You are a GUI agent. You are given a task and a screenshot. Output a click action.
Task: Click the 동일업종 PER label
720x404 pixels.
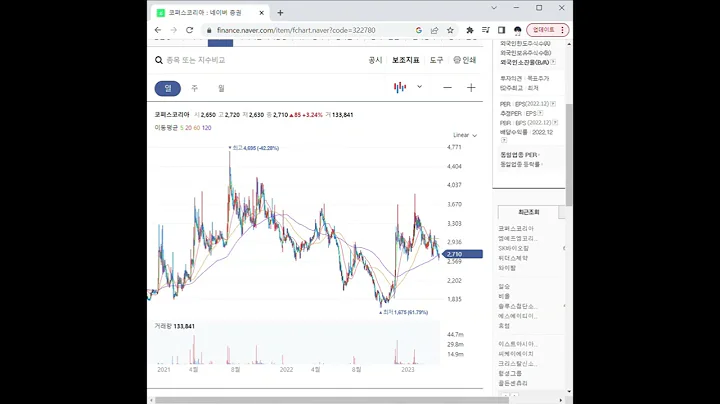click(519, 155)
